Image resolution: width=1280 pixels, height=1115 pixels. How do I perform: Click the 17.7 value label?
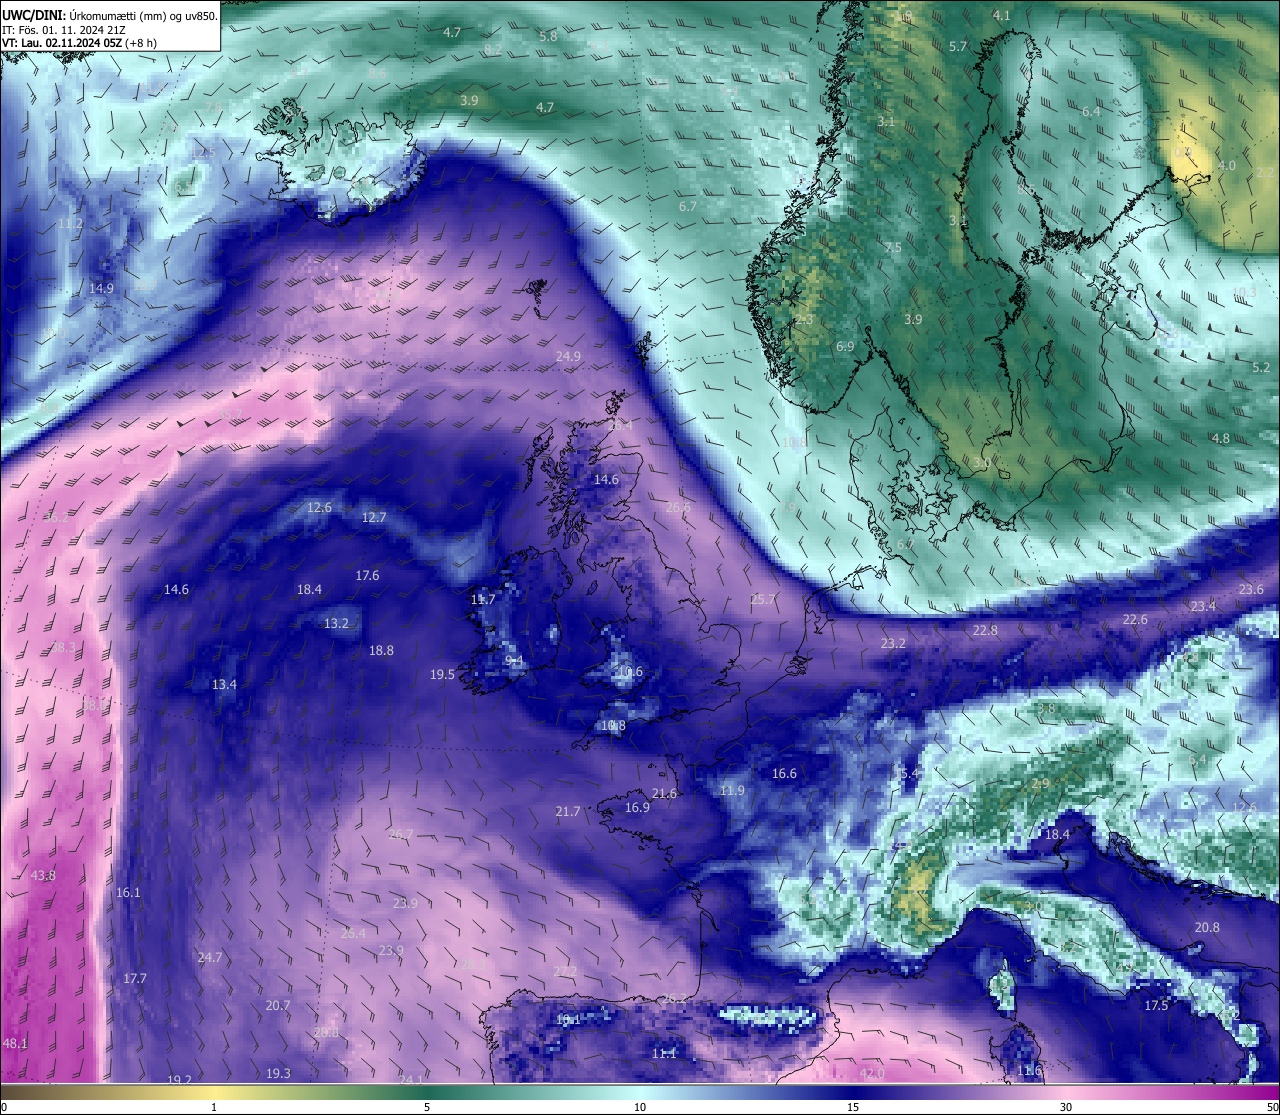(134, 979)
